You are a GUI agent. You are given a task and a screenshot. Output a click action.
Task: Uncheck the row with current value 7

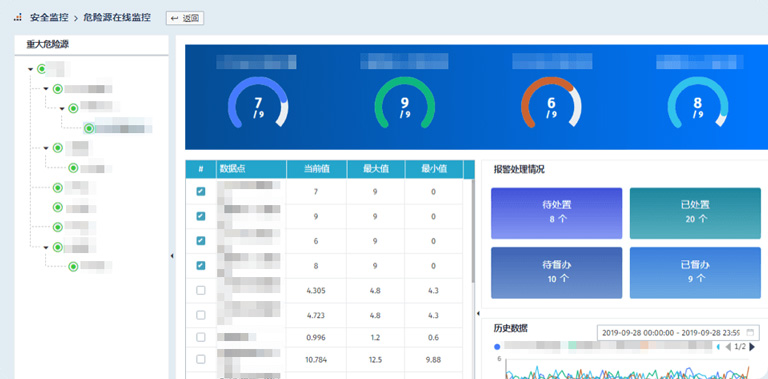(x=201, y=191)
